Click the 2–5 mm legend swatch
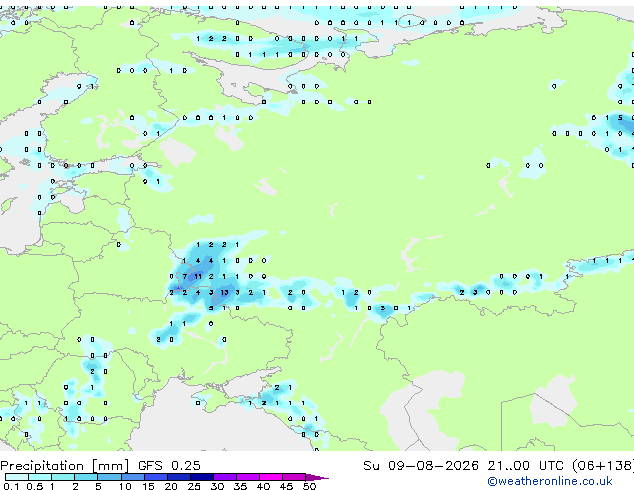 (86, 477)
